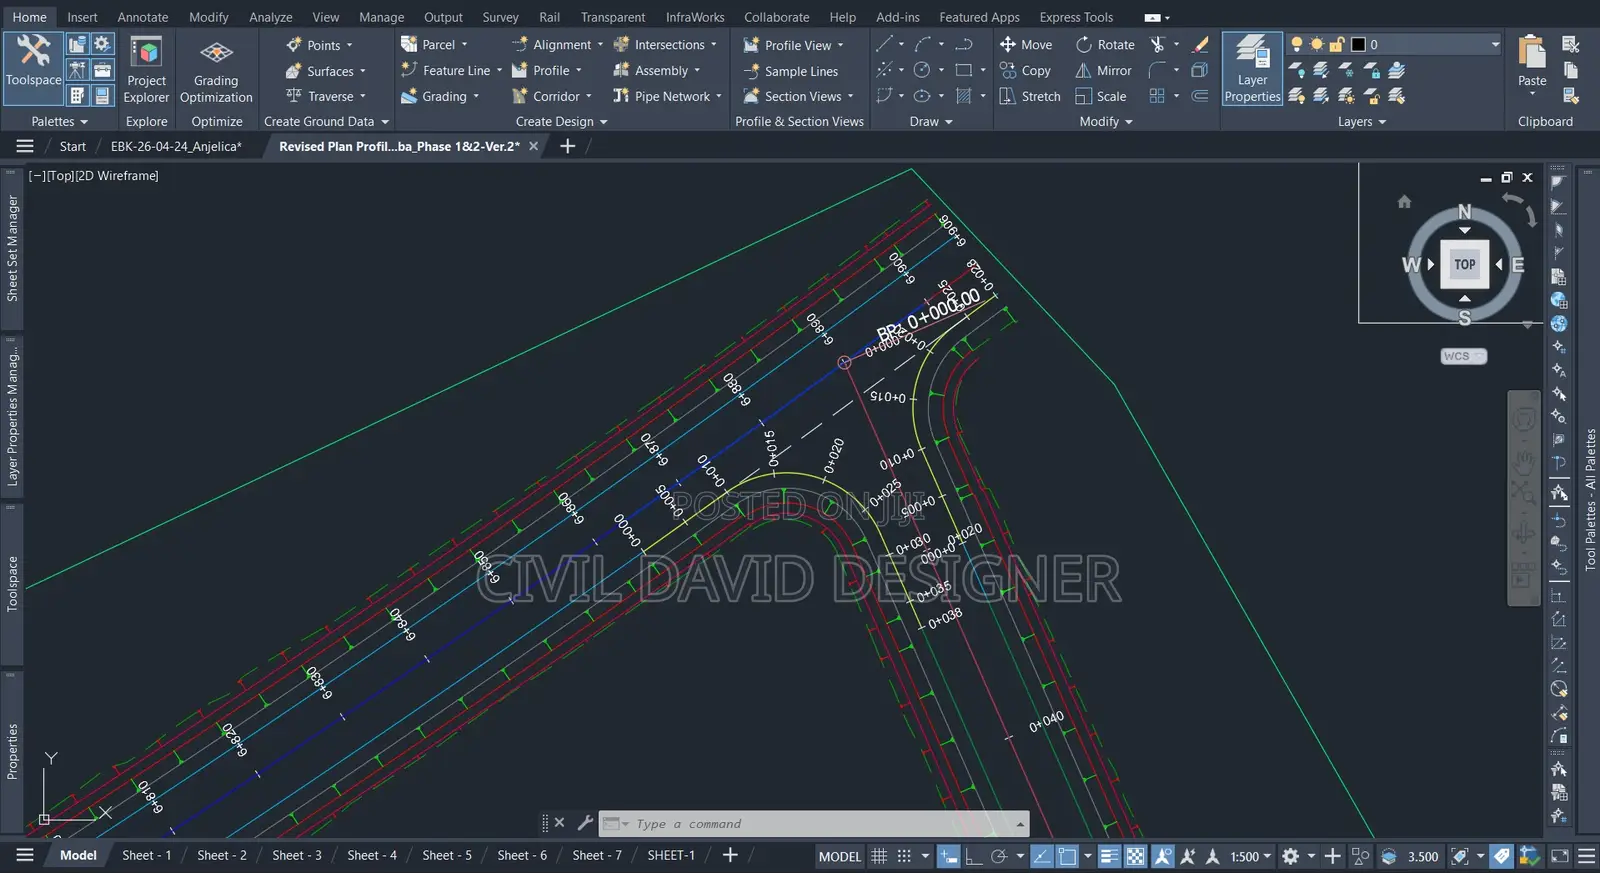Launch Project Explorer
This screenshot has height=873, width=1600.
click(146, 69)
